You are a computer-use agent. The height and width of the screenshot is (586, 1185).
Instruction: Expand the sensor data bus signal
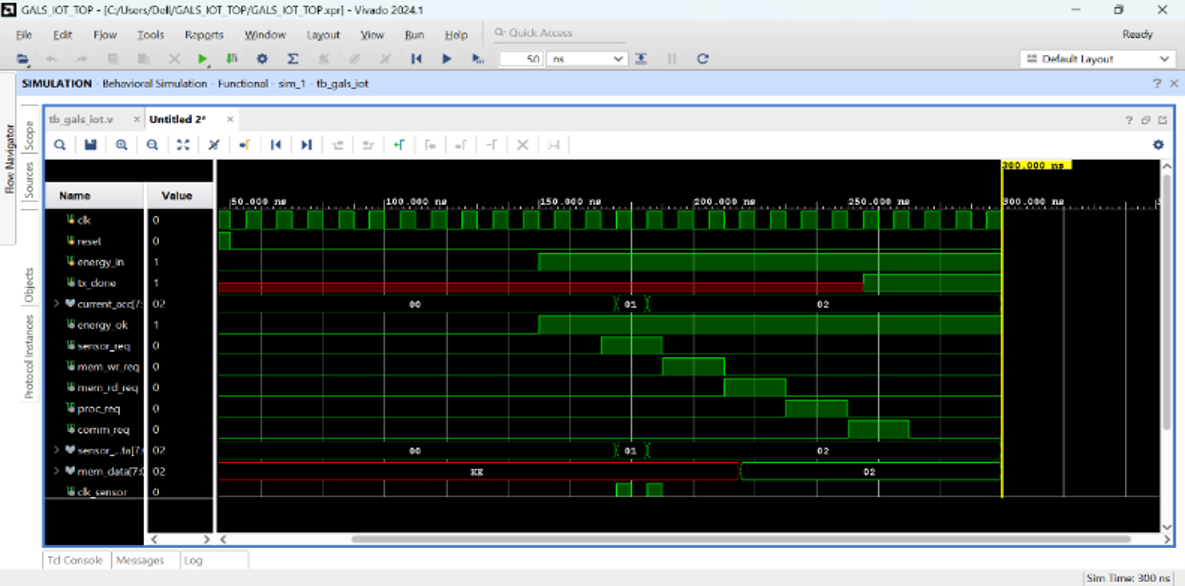click(57, 450)
